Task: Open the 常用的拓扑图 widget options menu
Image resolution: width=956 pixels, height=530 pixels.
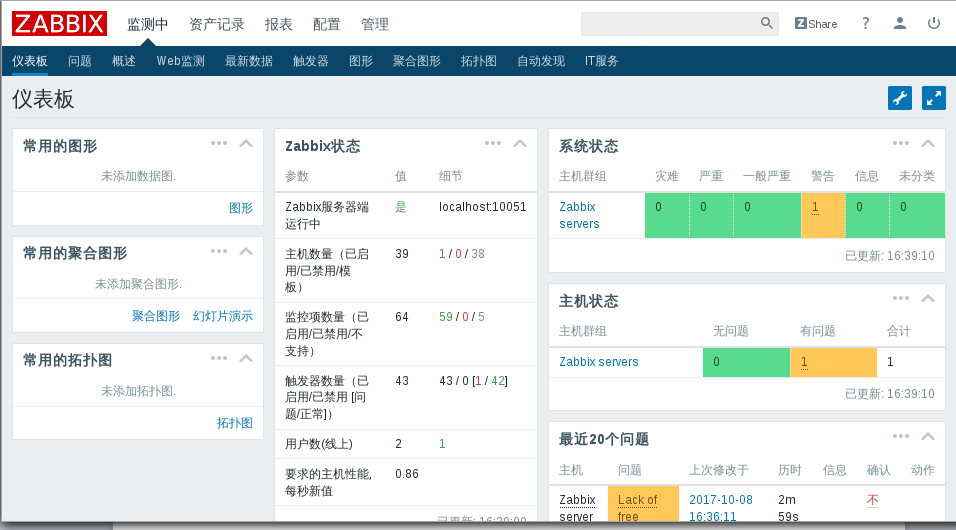Action: pyautogui.click(x=219, y=358)
